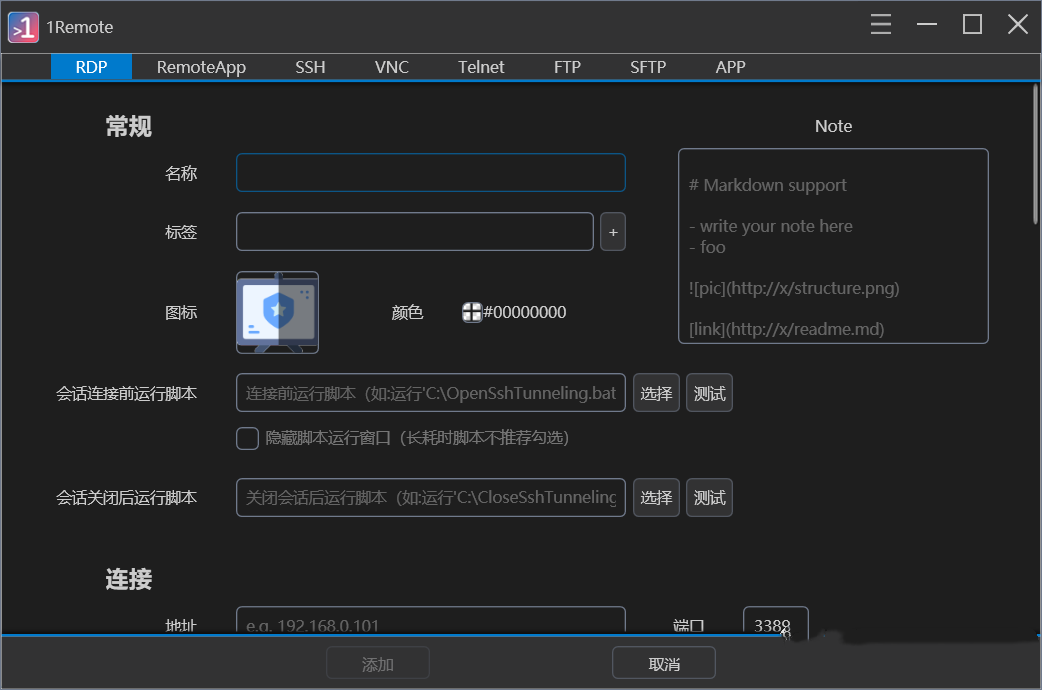Switch to the RemoteApp tab

pyautogui.click(x=201, y=67)
